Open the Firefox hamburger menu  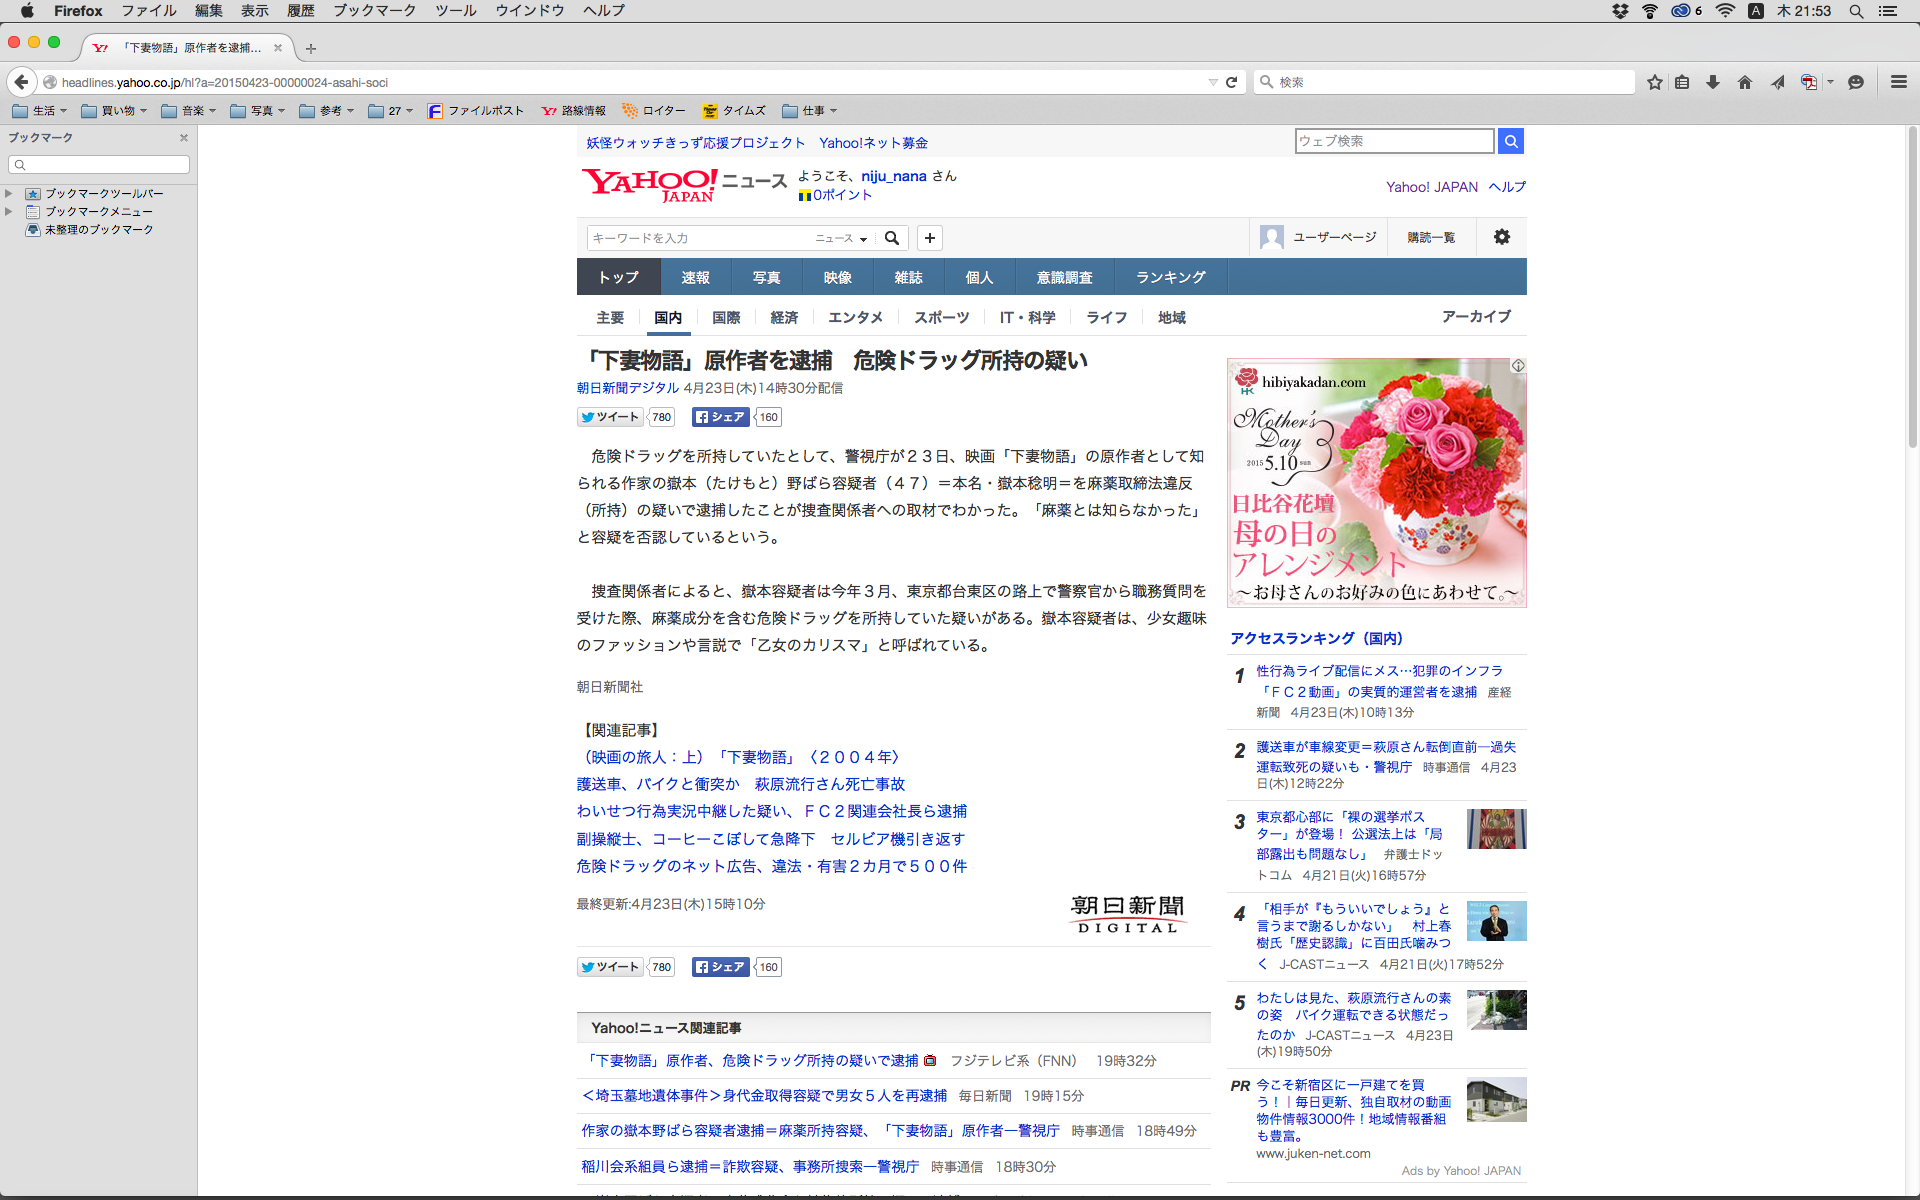[x=1898, y=82]
